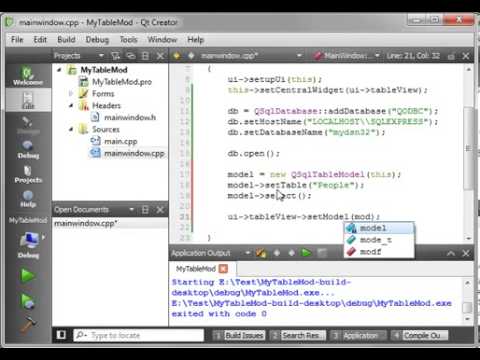Close the MyTableMod output tab
Viewport: 480px width, 360px height.
tap(223, 269)
